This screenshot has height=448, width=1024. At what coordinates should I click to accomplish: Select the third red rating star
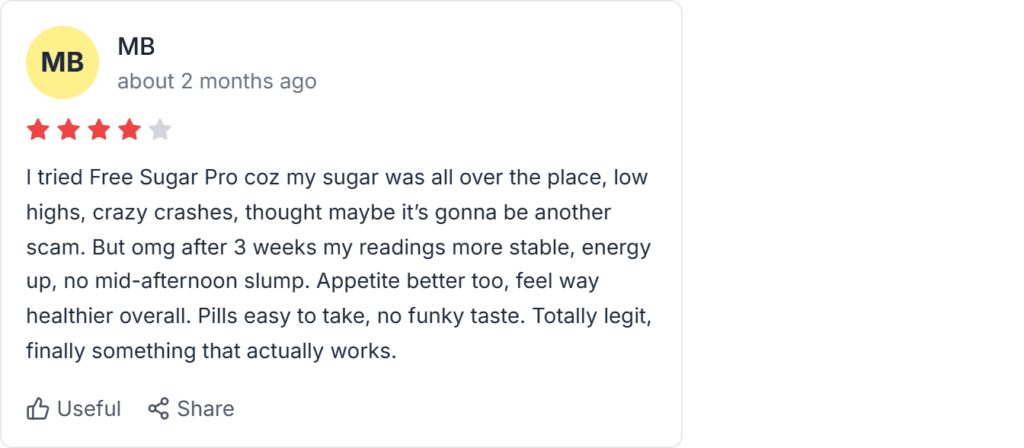[x=99, y=130]
